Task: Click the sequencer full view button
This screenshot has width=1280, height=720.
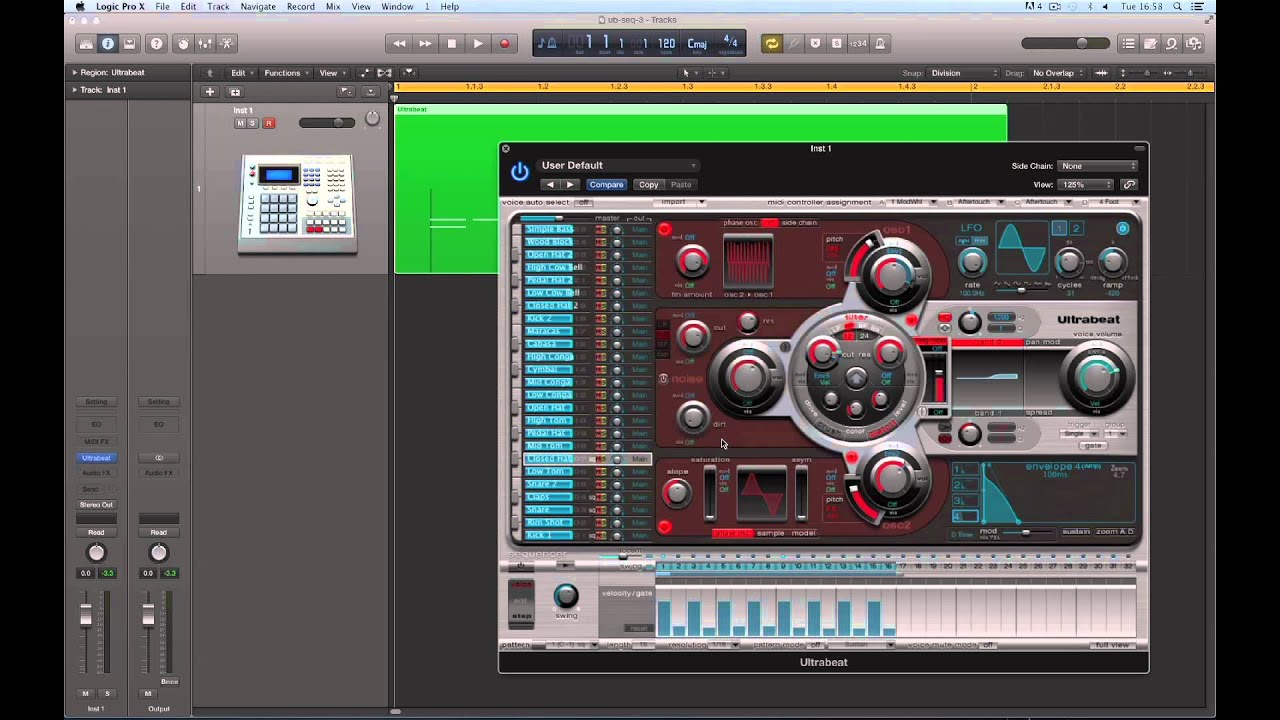Action: tap(1113, 645)
